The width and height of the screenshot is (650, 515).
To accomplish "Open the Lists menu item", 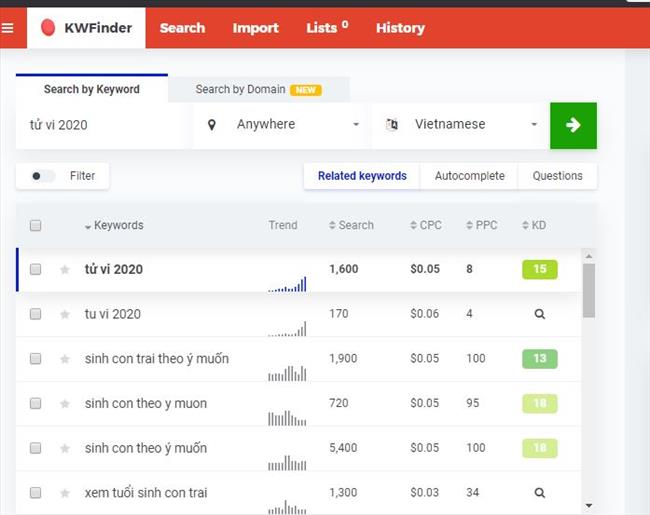I will tap(327, 27).
